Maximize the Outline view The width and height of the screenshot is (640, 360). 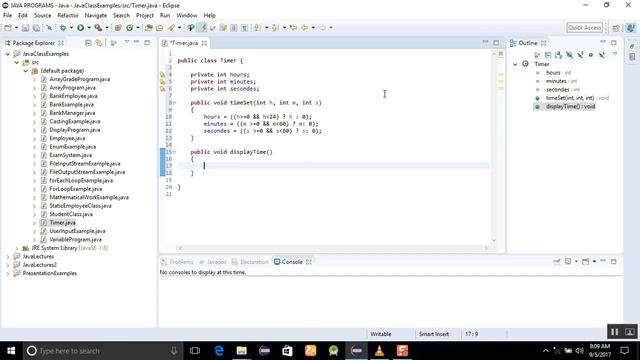pyautogui.click(x=614, y=42)
